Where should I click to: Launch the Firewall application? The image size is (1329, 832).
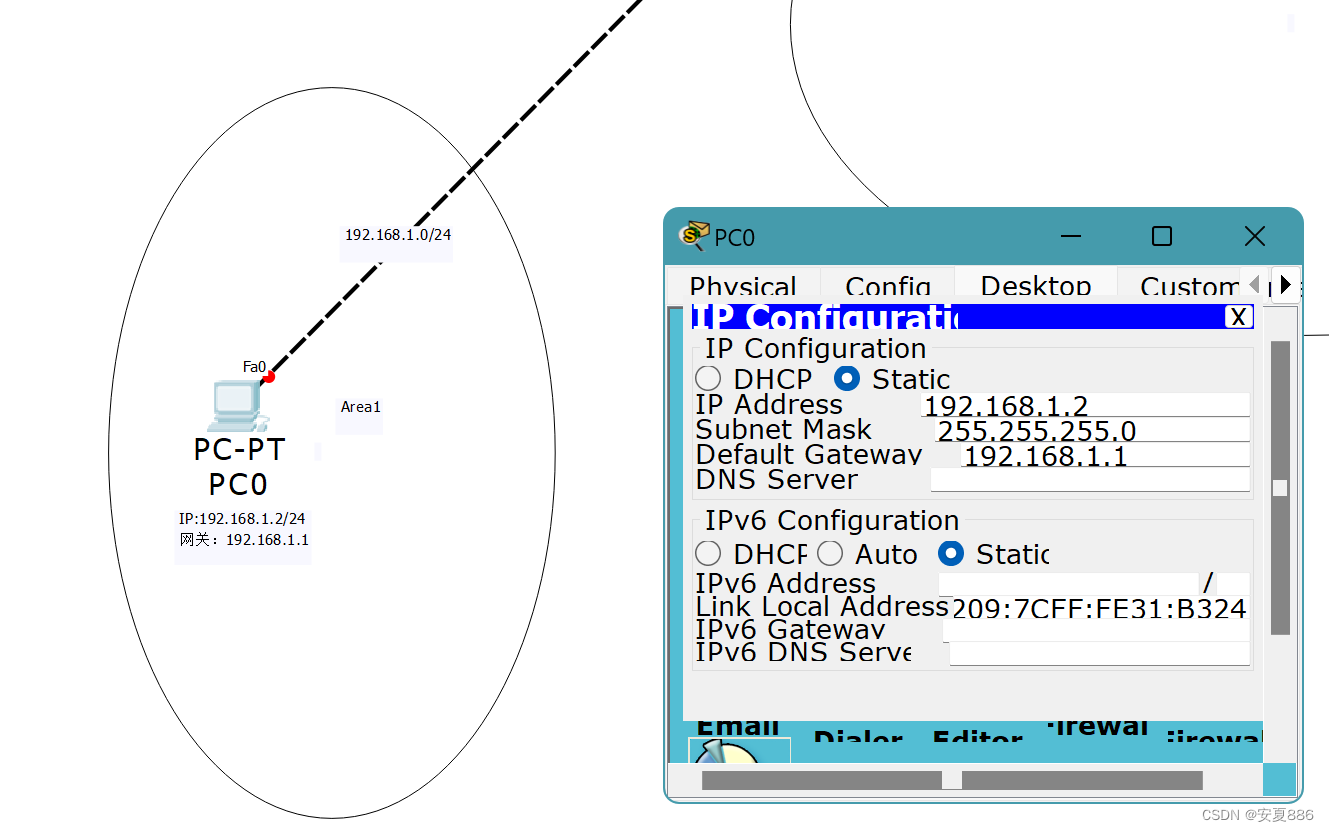(1098, 728)
